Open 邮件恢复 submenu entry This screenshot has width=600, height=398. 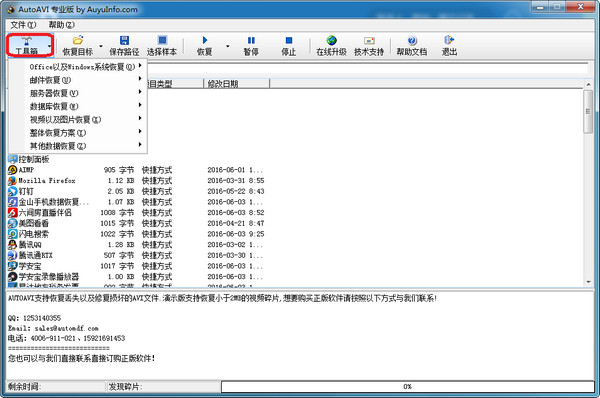[x=78, y=80]
